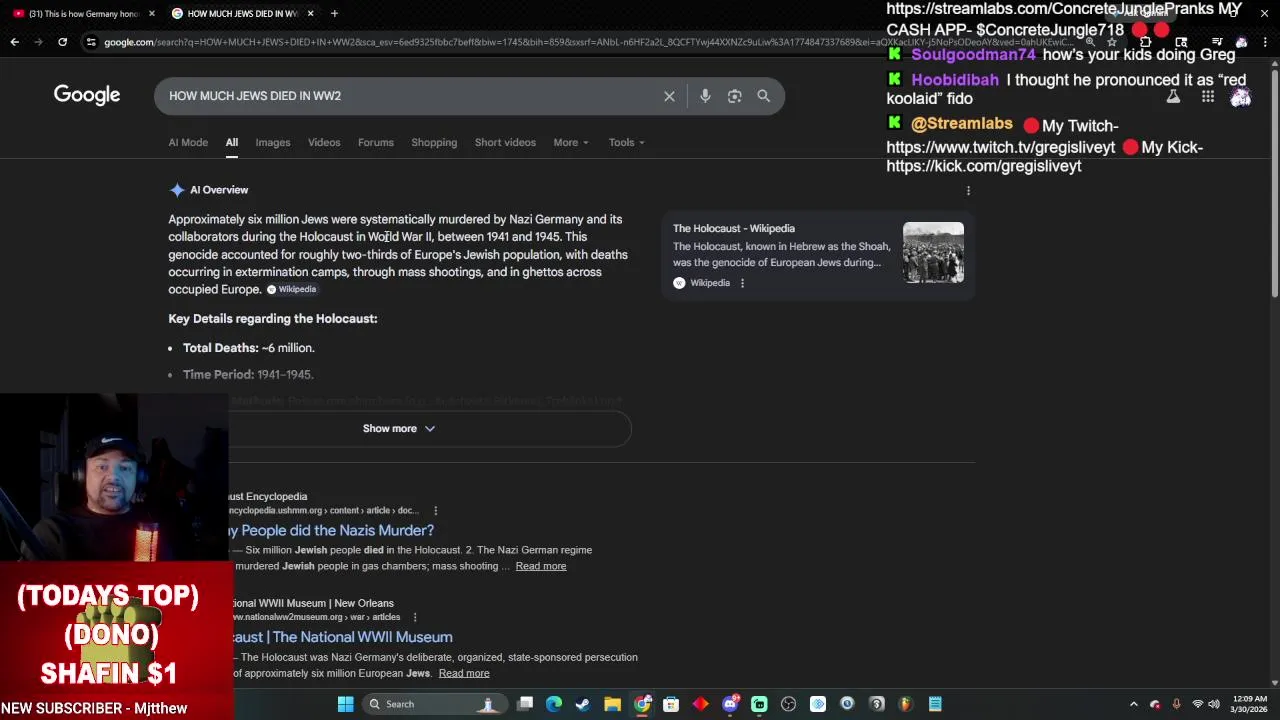Switch to AI Mode tab

pos(188,142)
